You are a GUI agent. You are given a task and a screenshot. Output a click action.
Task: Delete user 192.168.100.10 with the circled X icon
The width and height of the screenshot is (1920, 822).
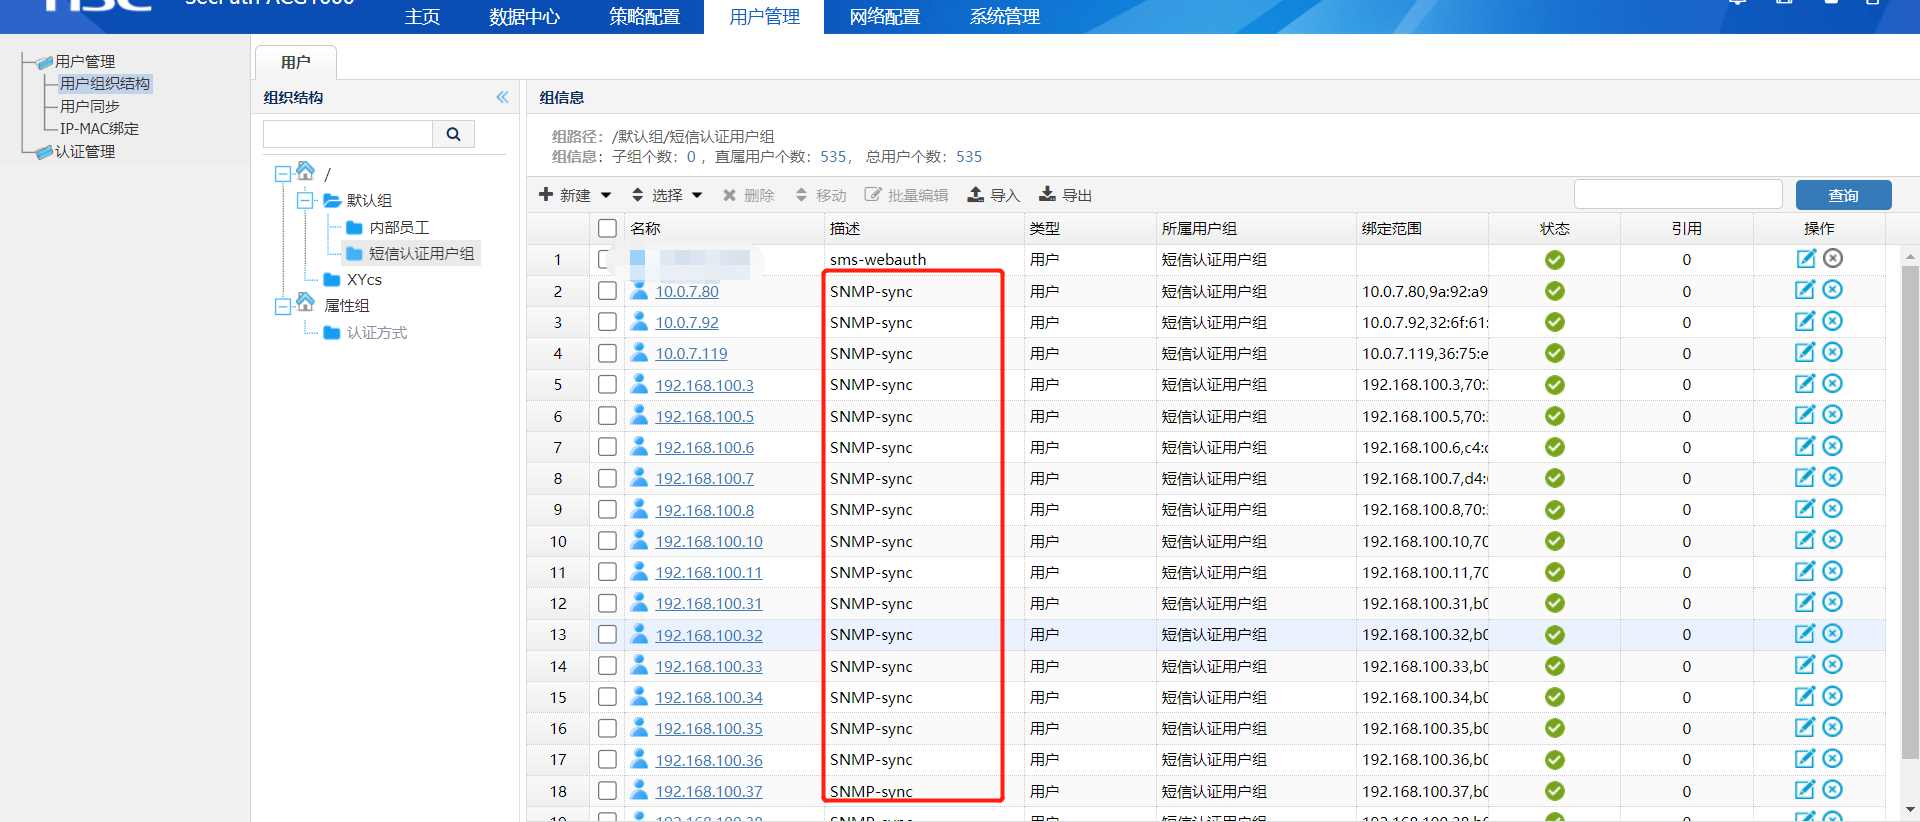1832,540
